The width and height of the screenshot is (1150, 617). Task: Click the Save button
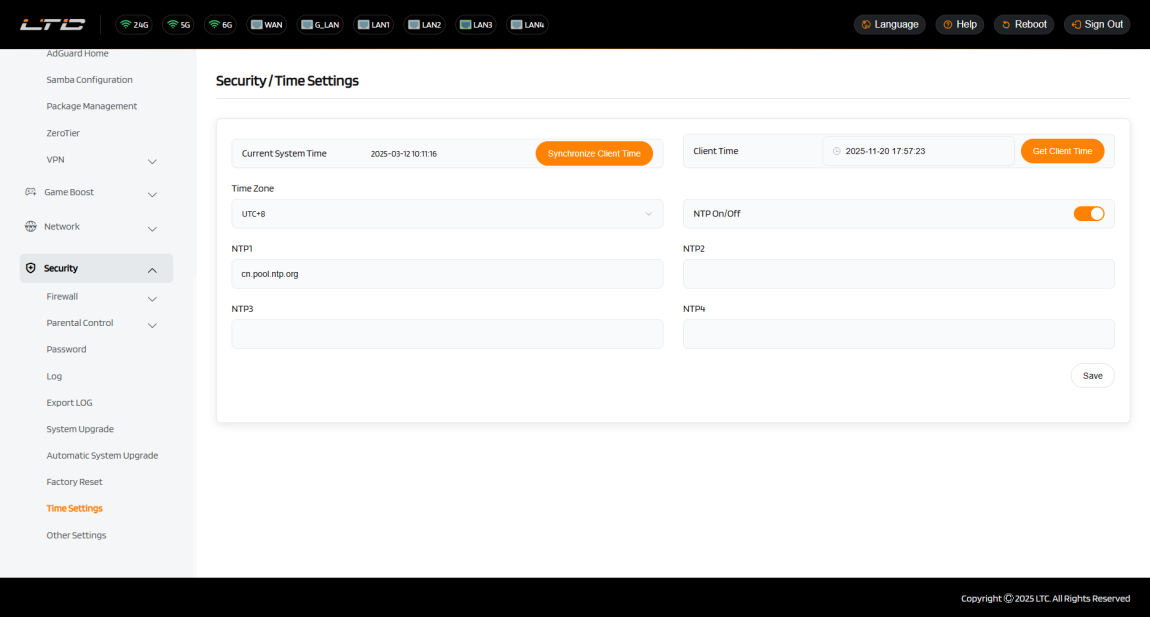(x=1092, y=375)
